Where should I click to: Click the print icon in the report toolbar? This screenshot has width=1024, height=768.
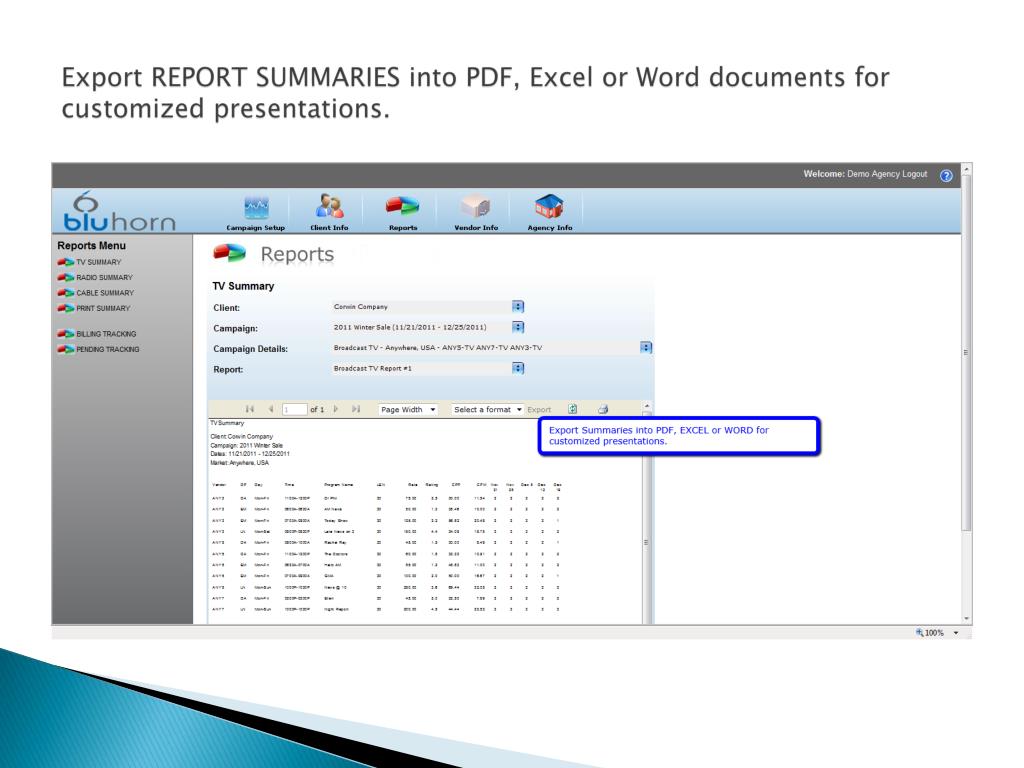coord(603,409)
